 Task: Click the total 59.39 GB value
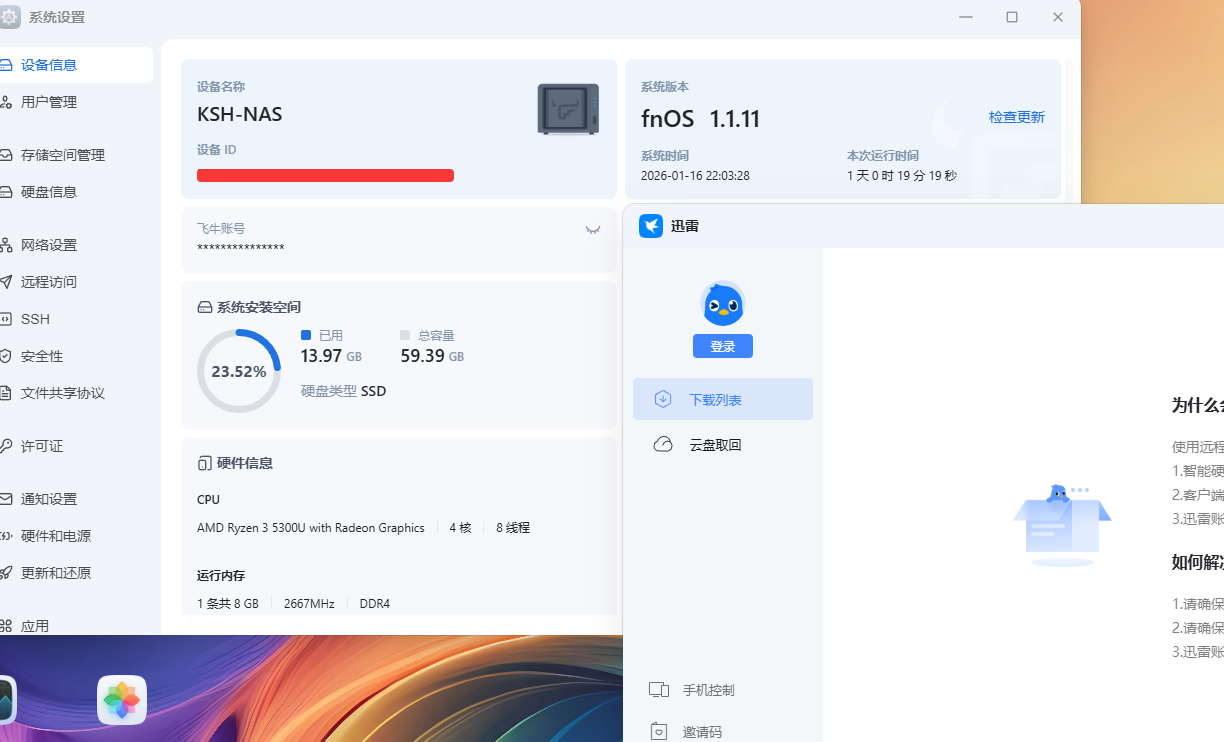[432, 355]
